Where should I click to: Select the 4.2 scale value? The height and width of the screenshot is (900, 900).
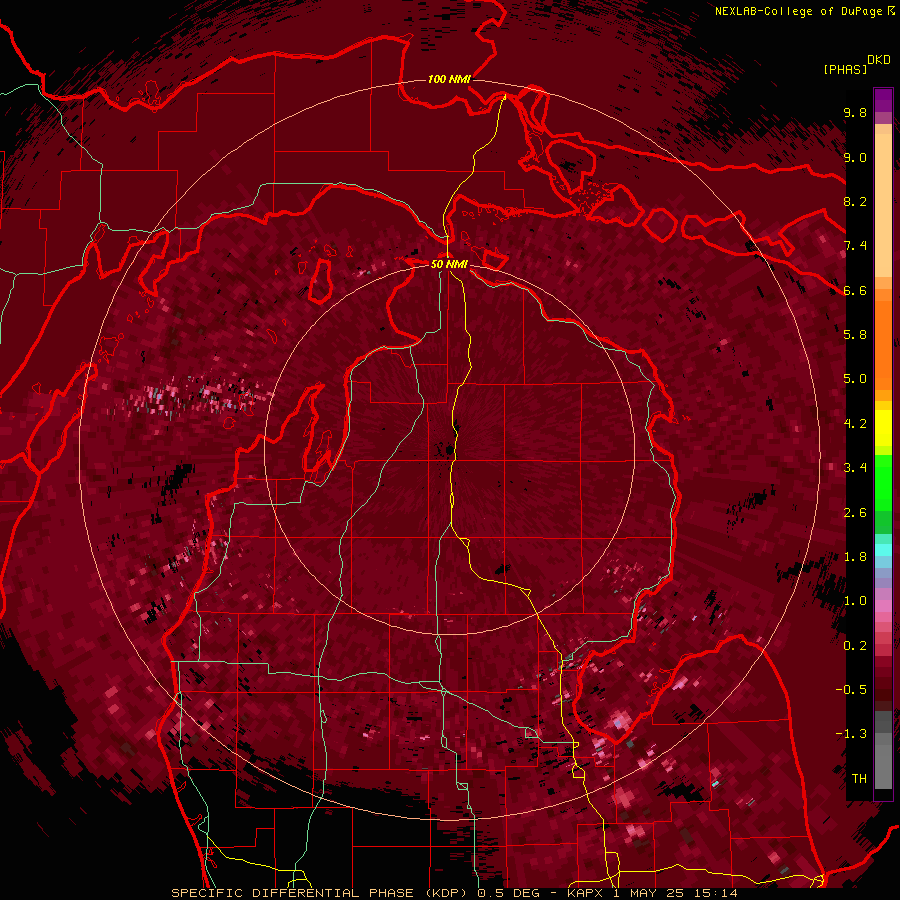coord(855,424)
